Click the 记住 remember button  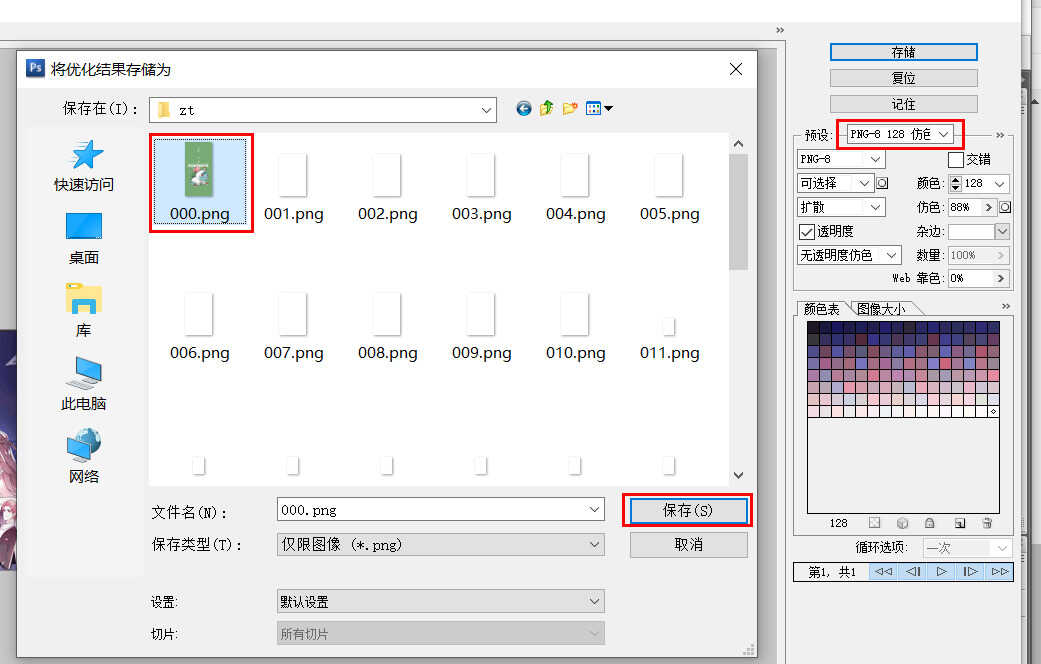(904, 104)
